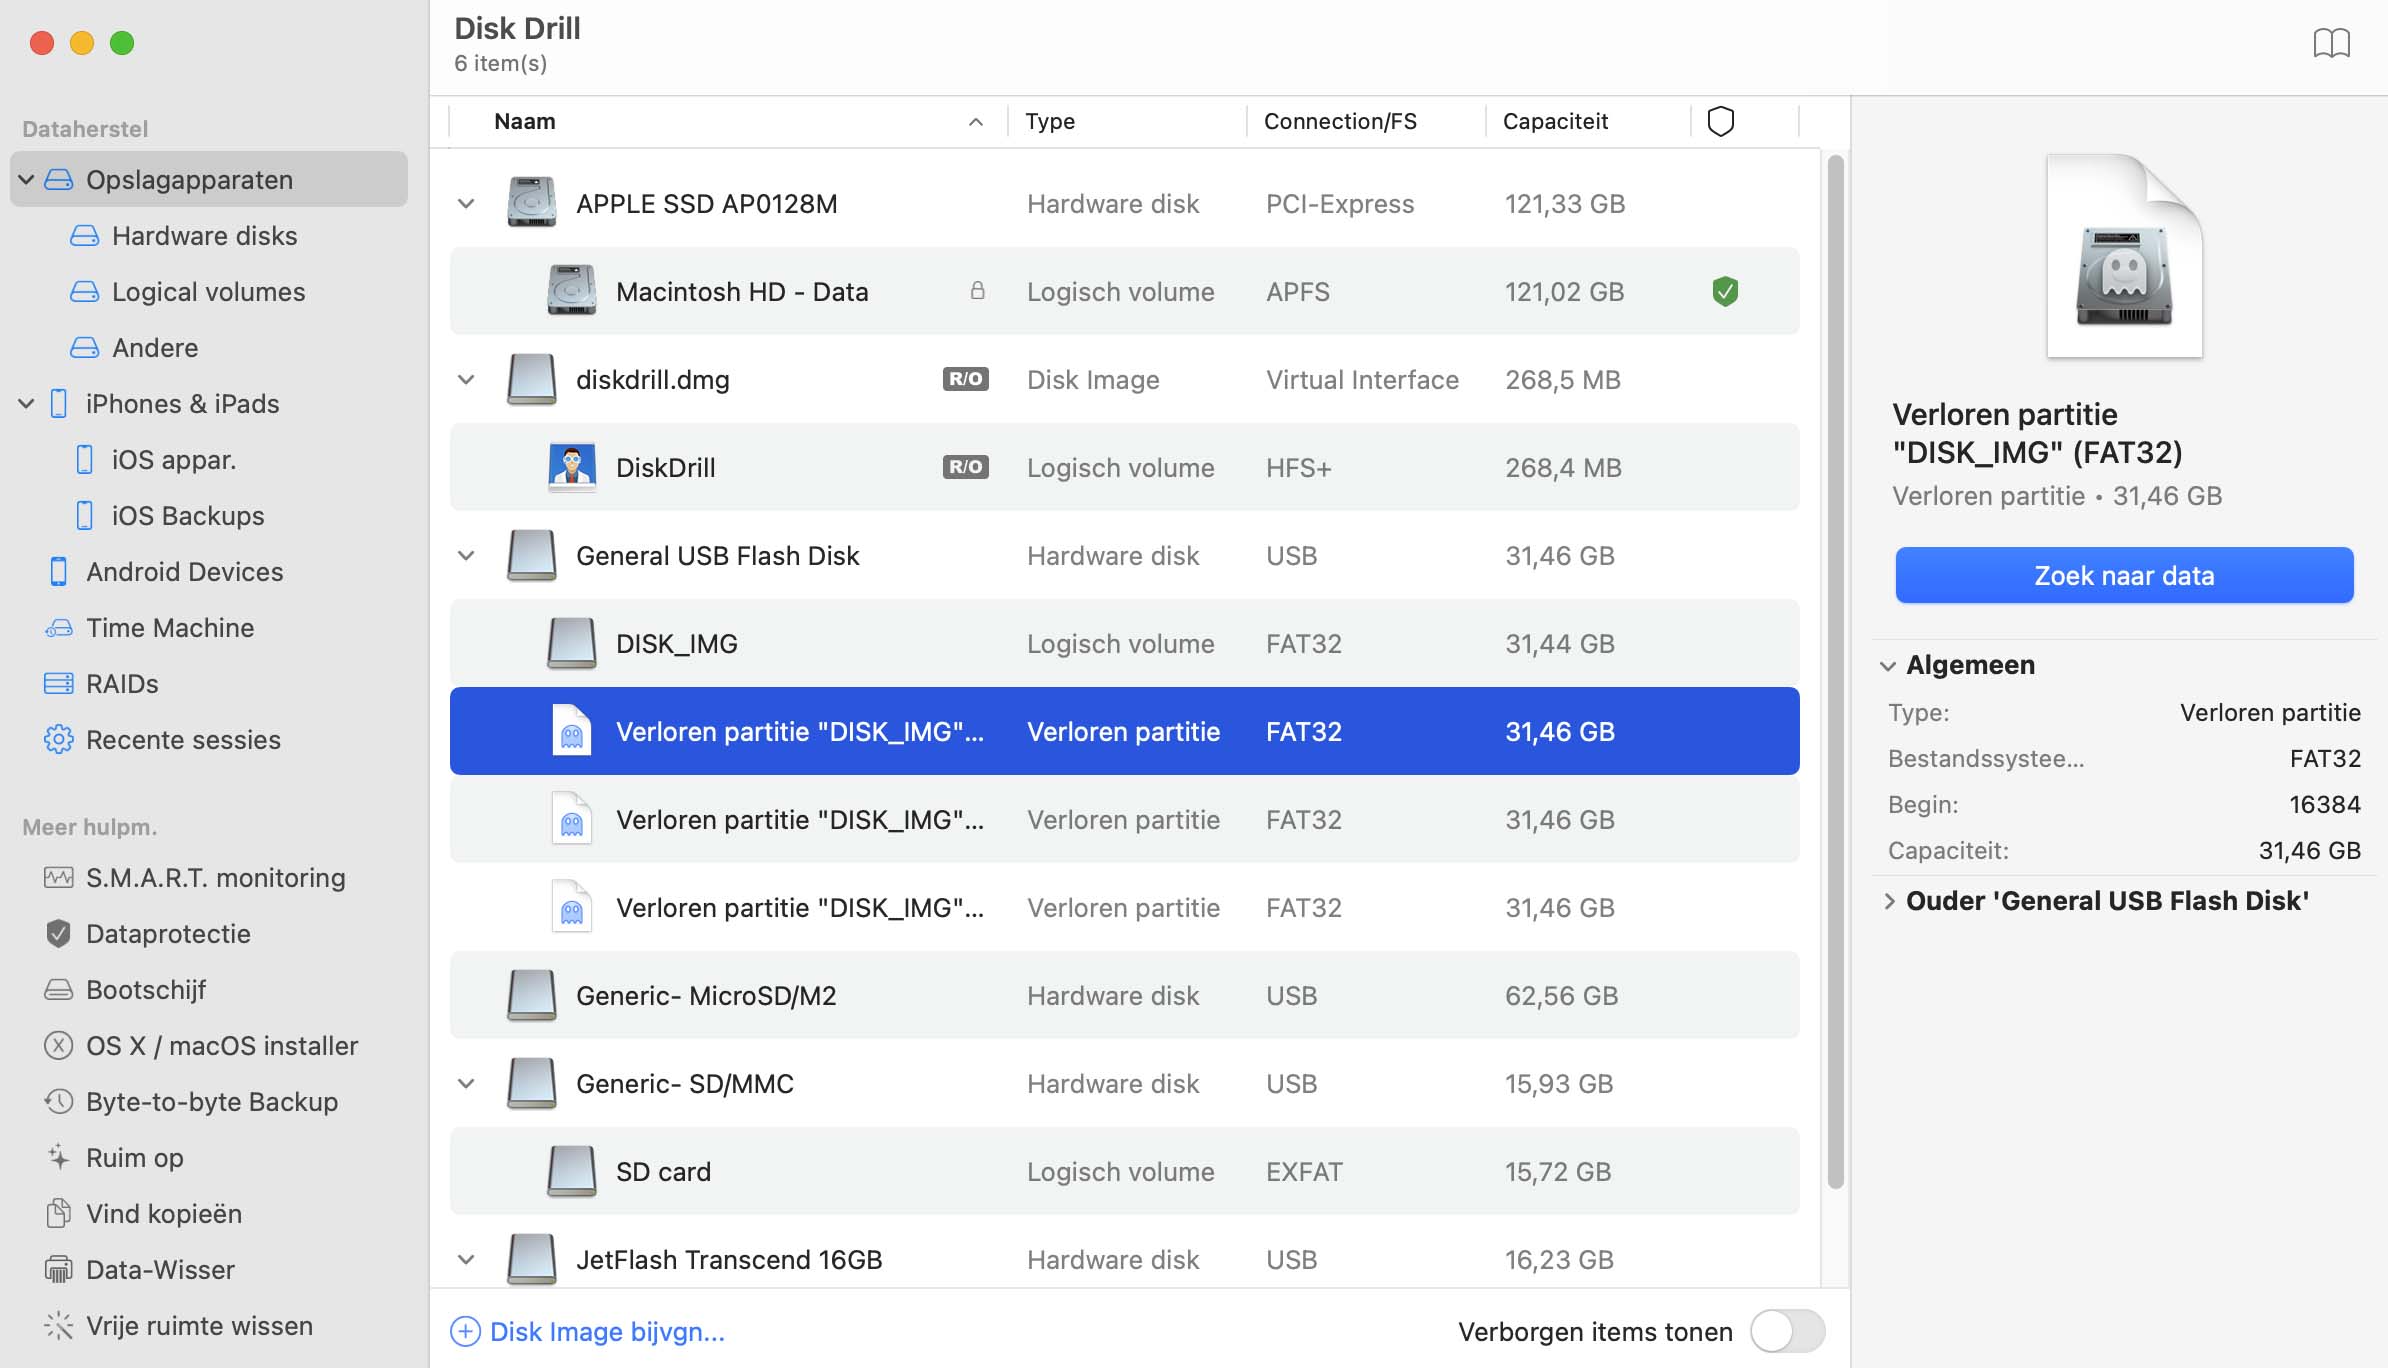
Task: Collapse the Opslagapparaten sidebar group
Action: (x=27, y=180)
